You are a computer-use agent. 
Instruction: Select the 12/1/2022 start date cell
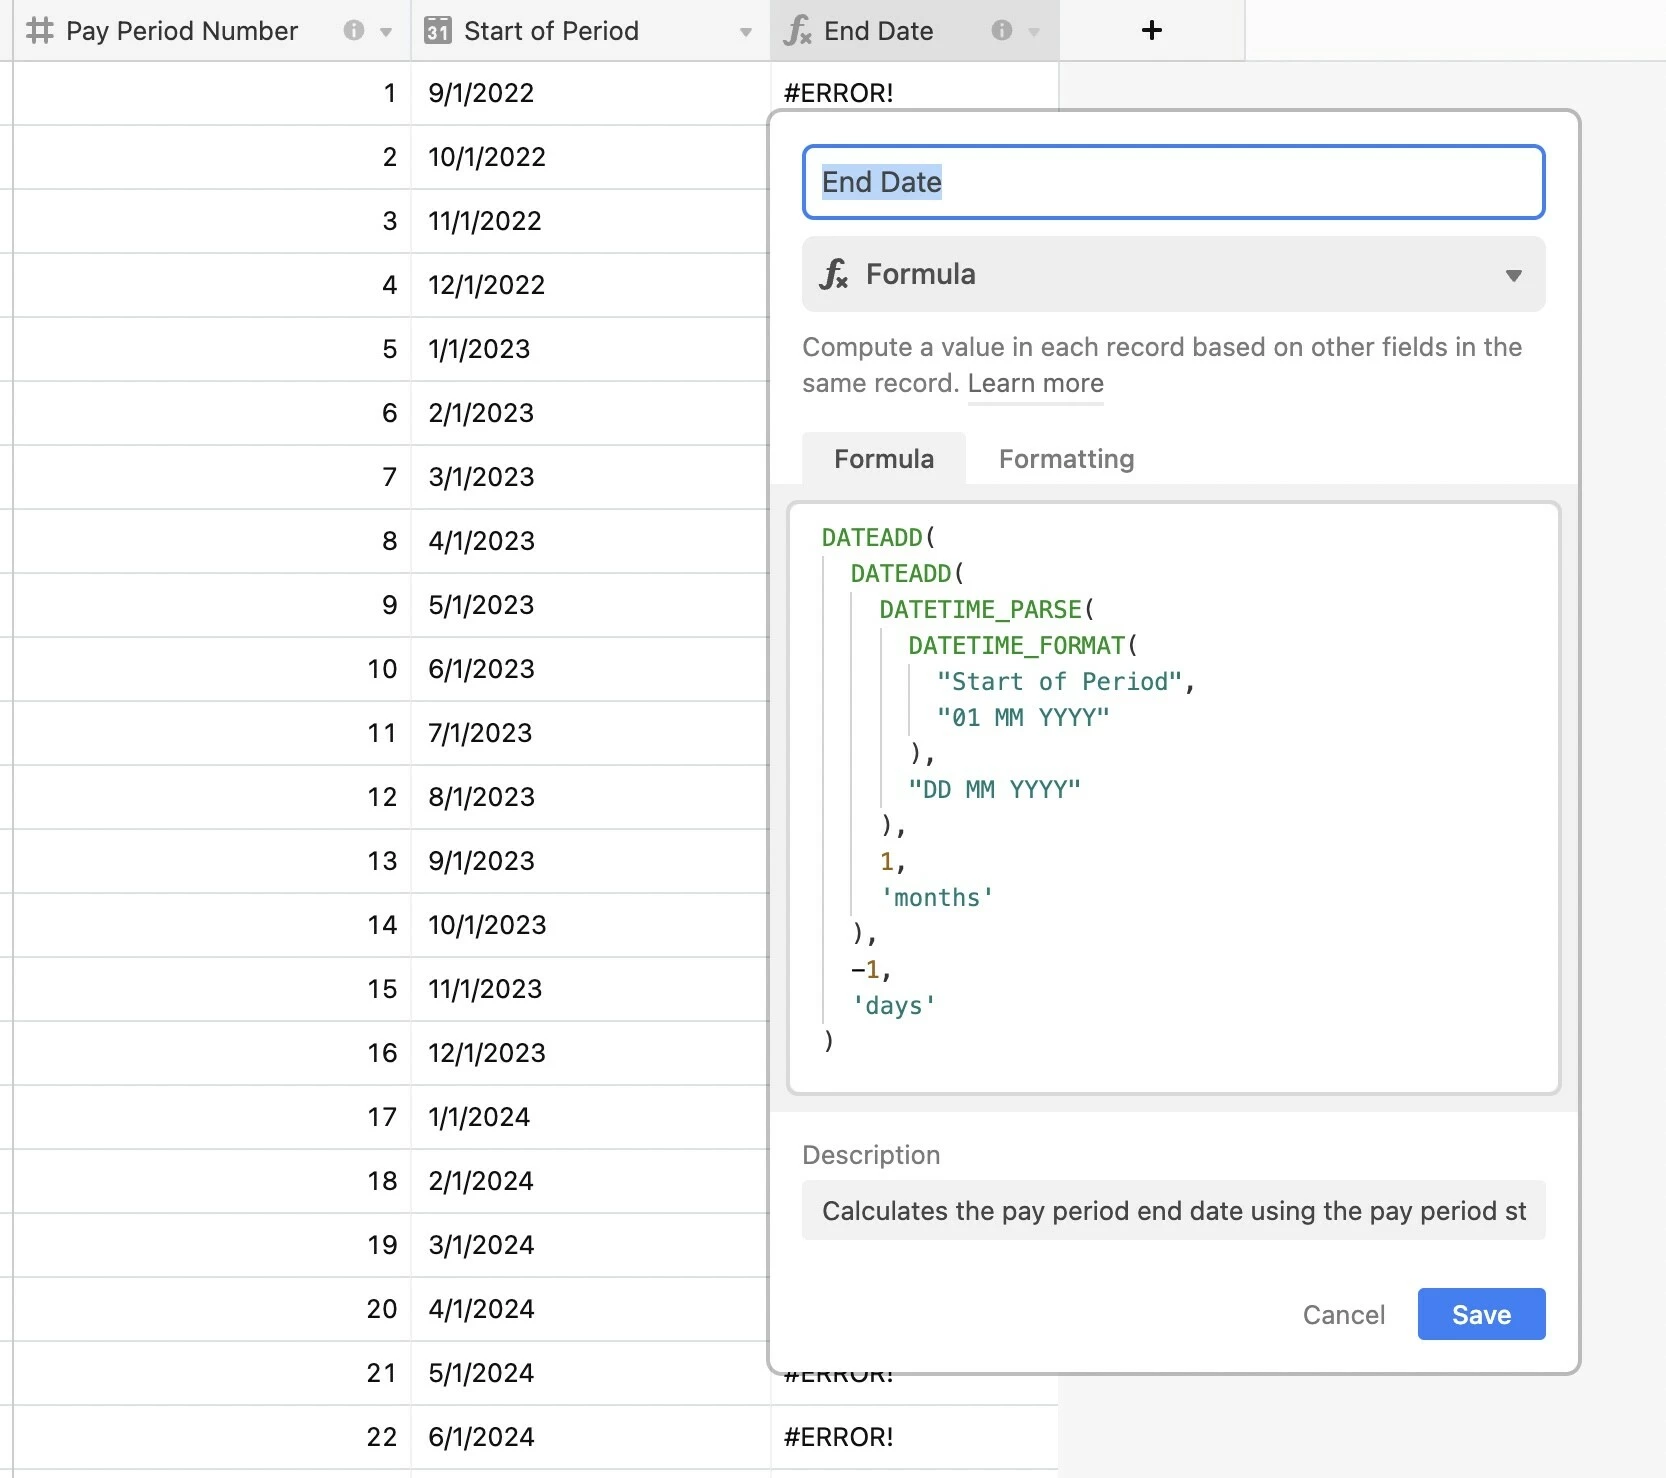591,285
